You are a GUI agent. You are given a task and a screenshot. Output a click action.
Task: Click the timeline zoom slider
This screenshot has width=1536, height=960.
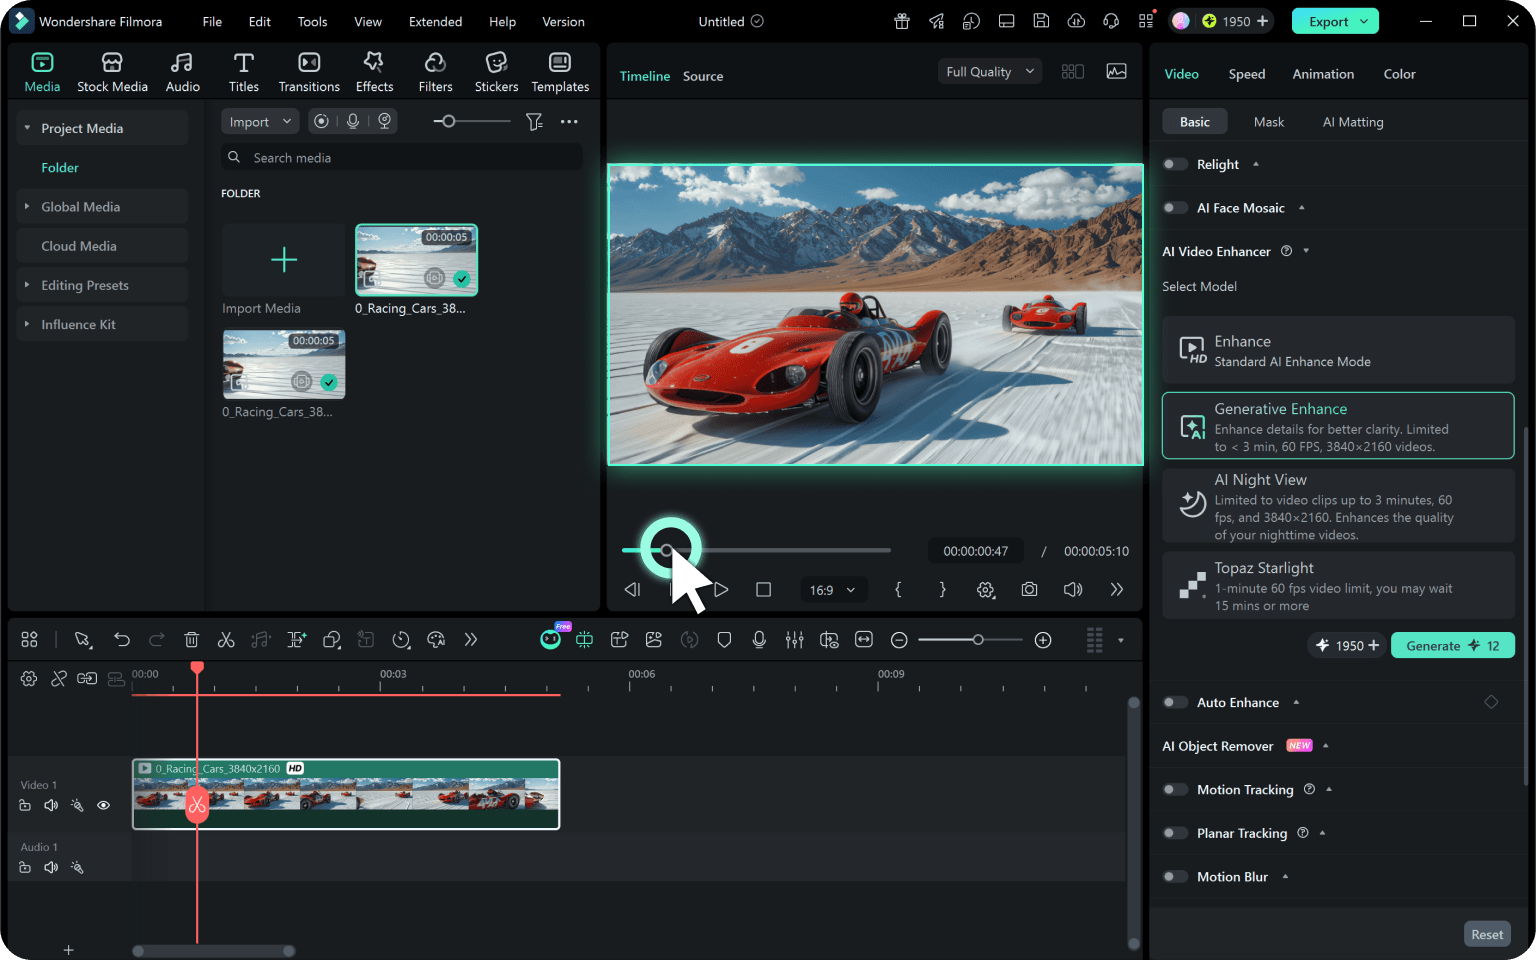[970, 640]
